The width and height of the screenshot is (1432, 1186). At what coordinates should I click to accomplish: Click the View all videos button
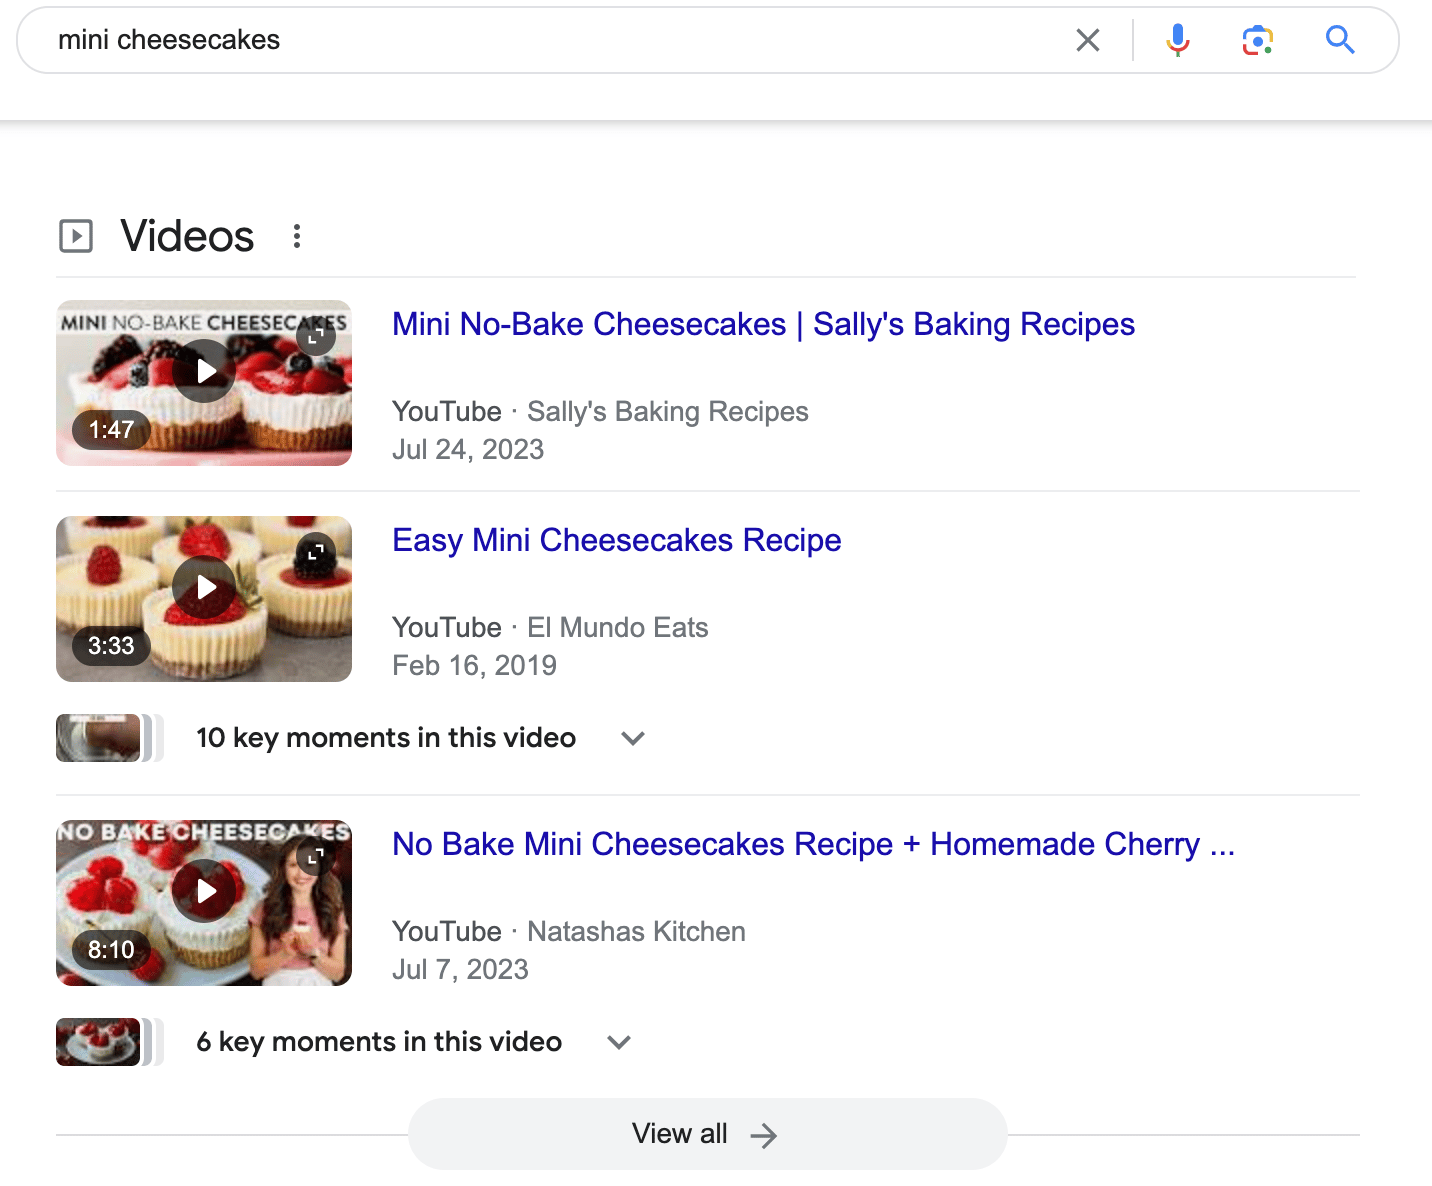coord(707,1134)
